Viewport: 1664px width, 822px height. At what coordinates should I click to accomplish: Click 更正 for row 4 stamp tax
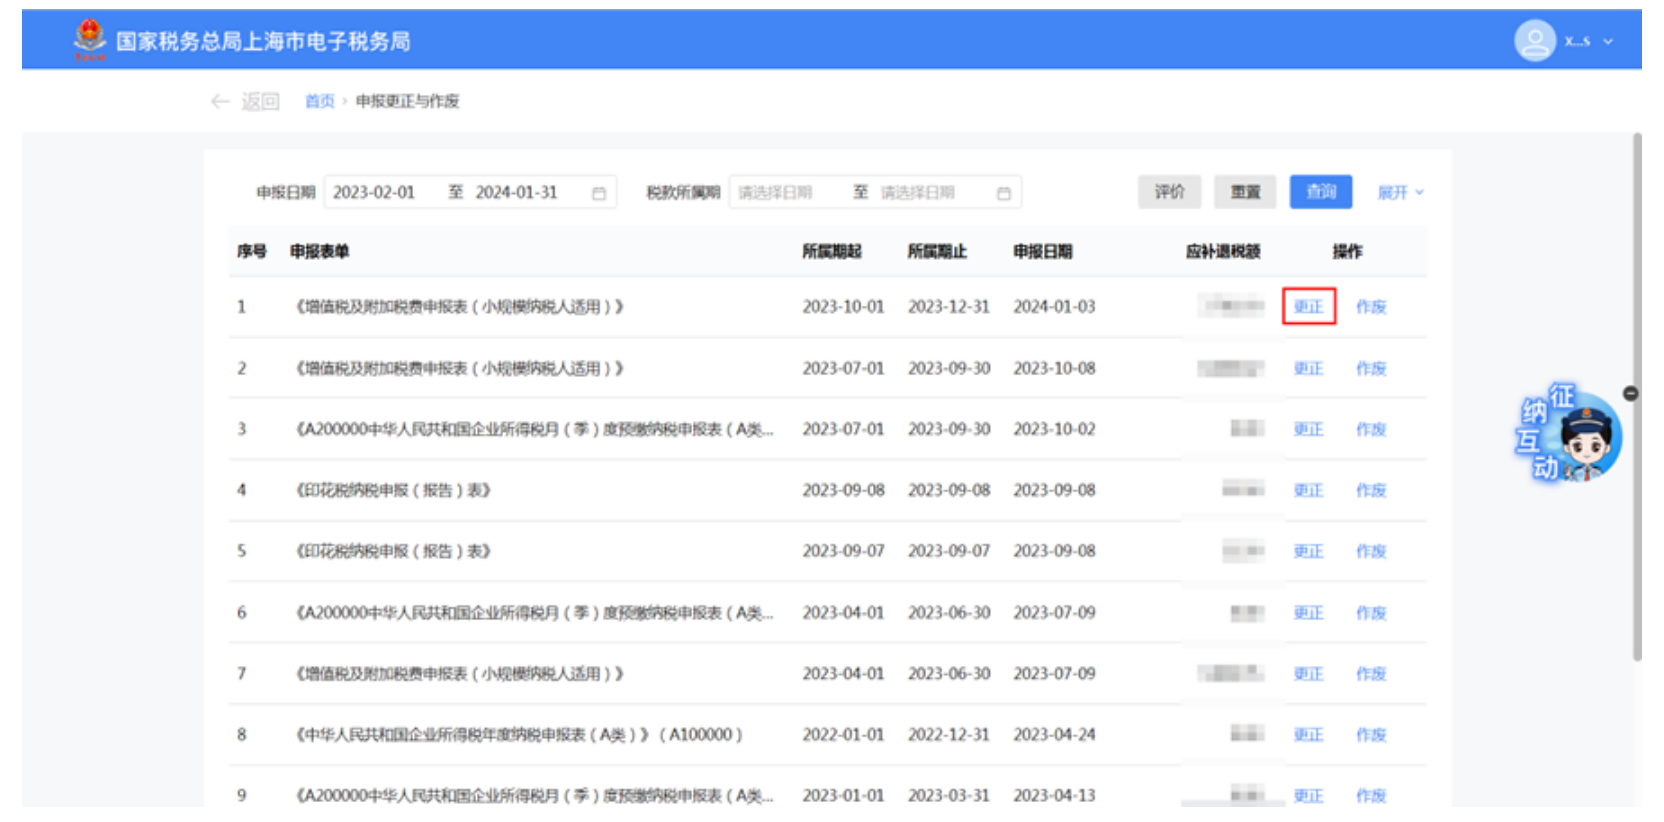pos(1308,490)
